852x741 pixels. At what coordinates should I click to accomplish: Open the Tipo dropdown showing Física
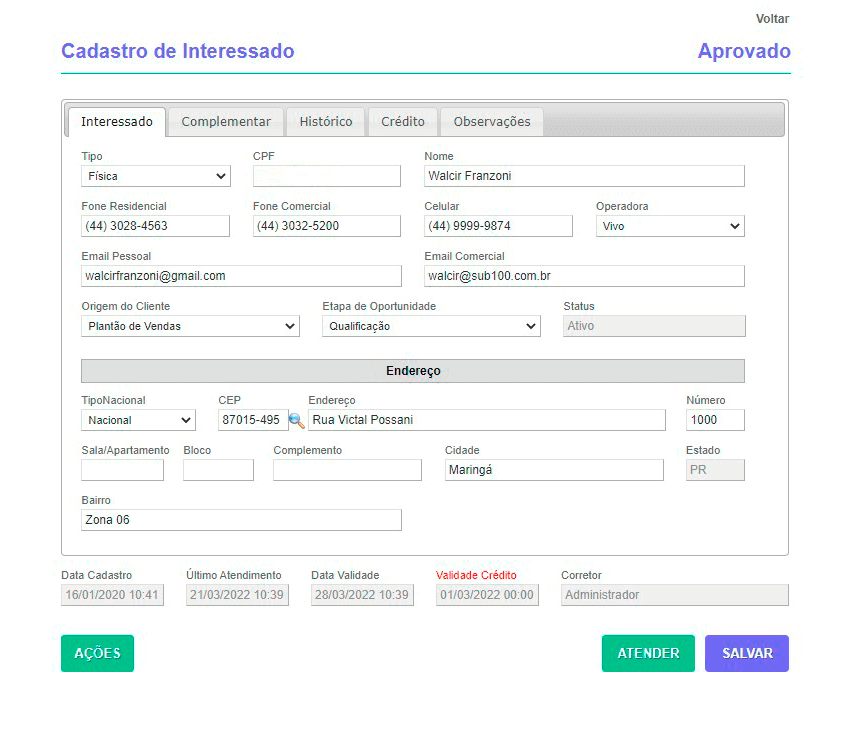155,175
